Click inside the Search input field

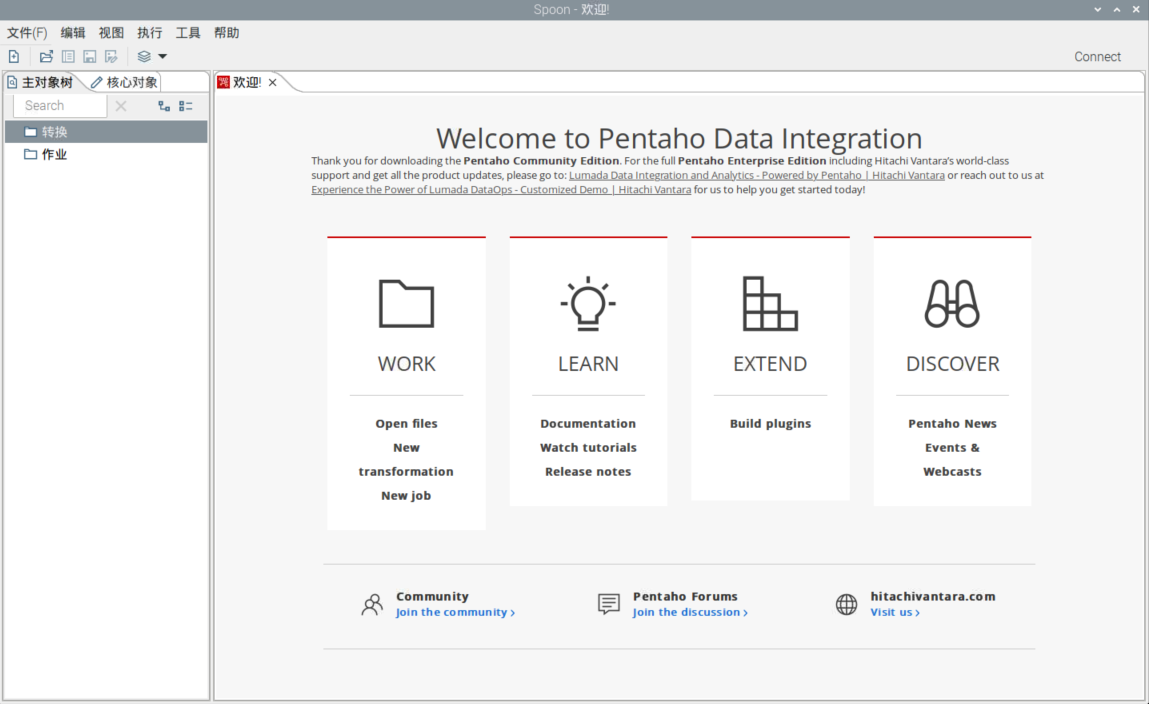click(x=60, y=105)
